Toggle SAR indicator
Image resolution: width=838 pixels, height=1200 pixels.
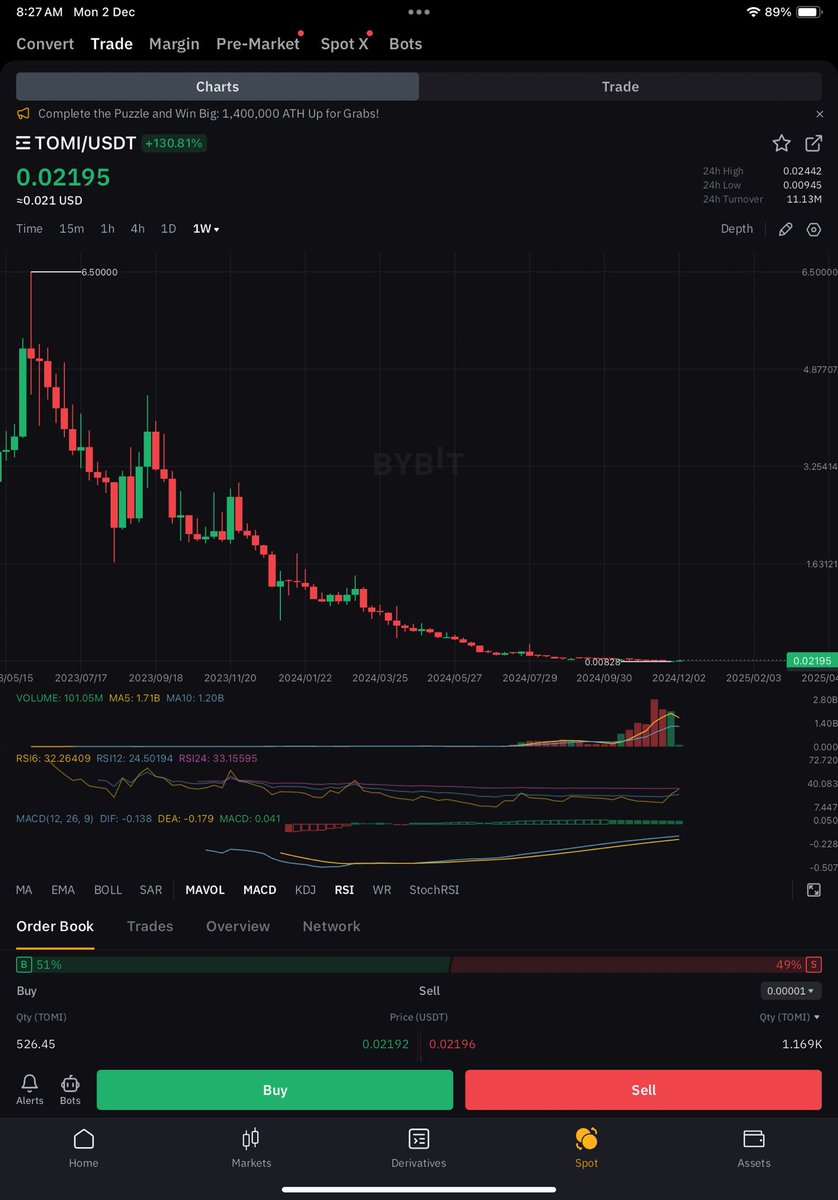pyautogui.click(x=151, y=889)
